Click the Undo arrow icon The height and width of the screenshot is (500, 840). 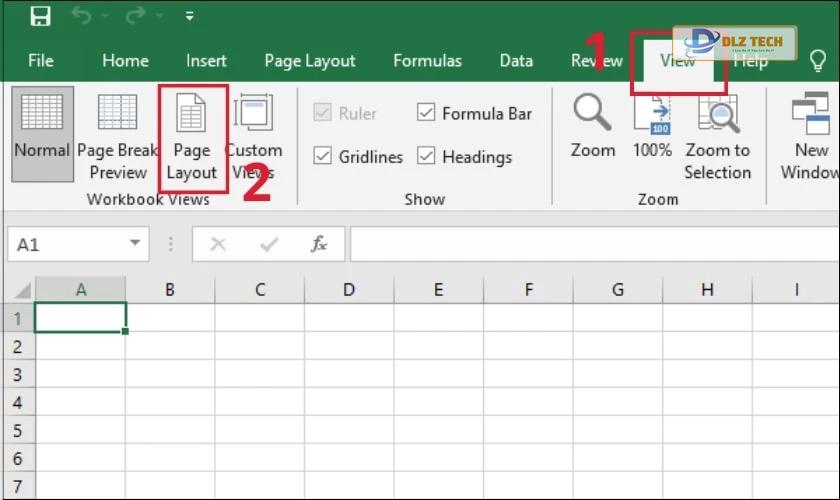coord(81,16)
